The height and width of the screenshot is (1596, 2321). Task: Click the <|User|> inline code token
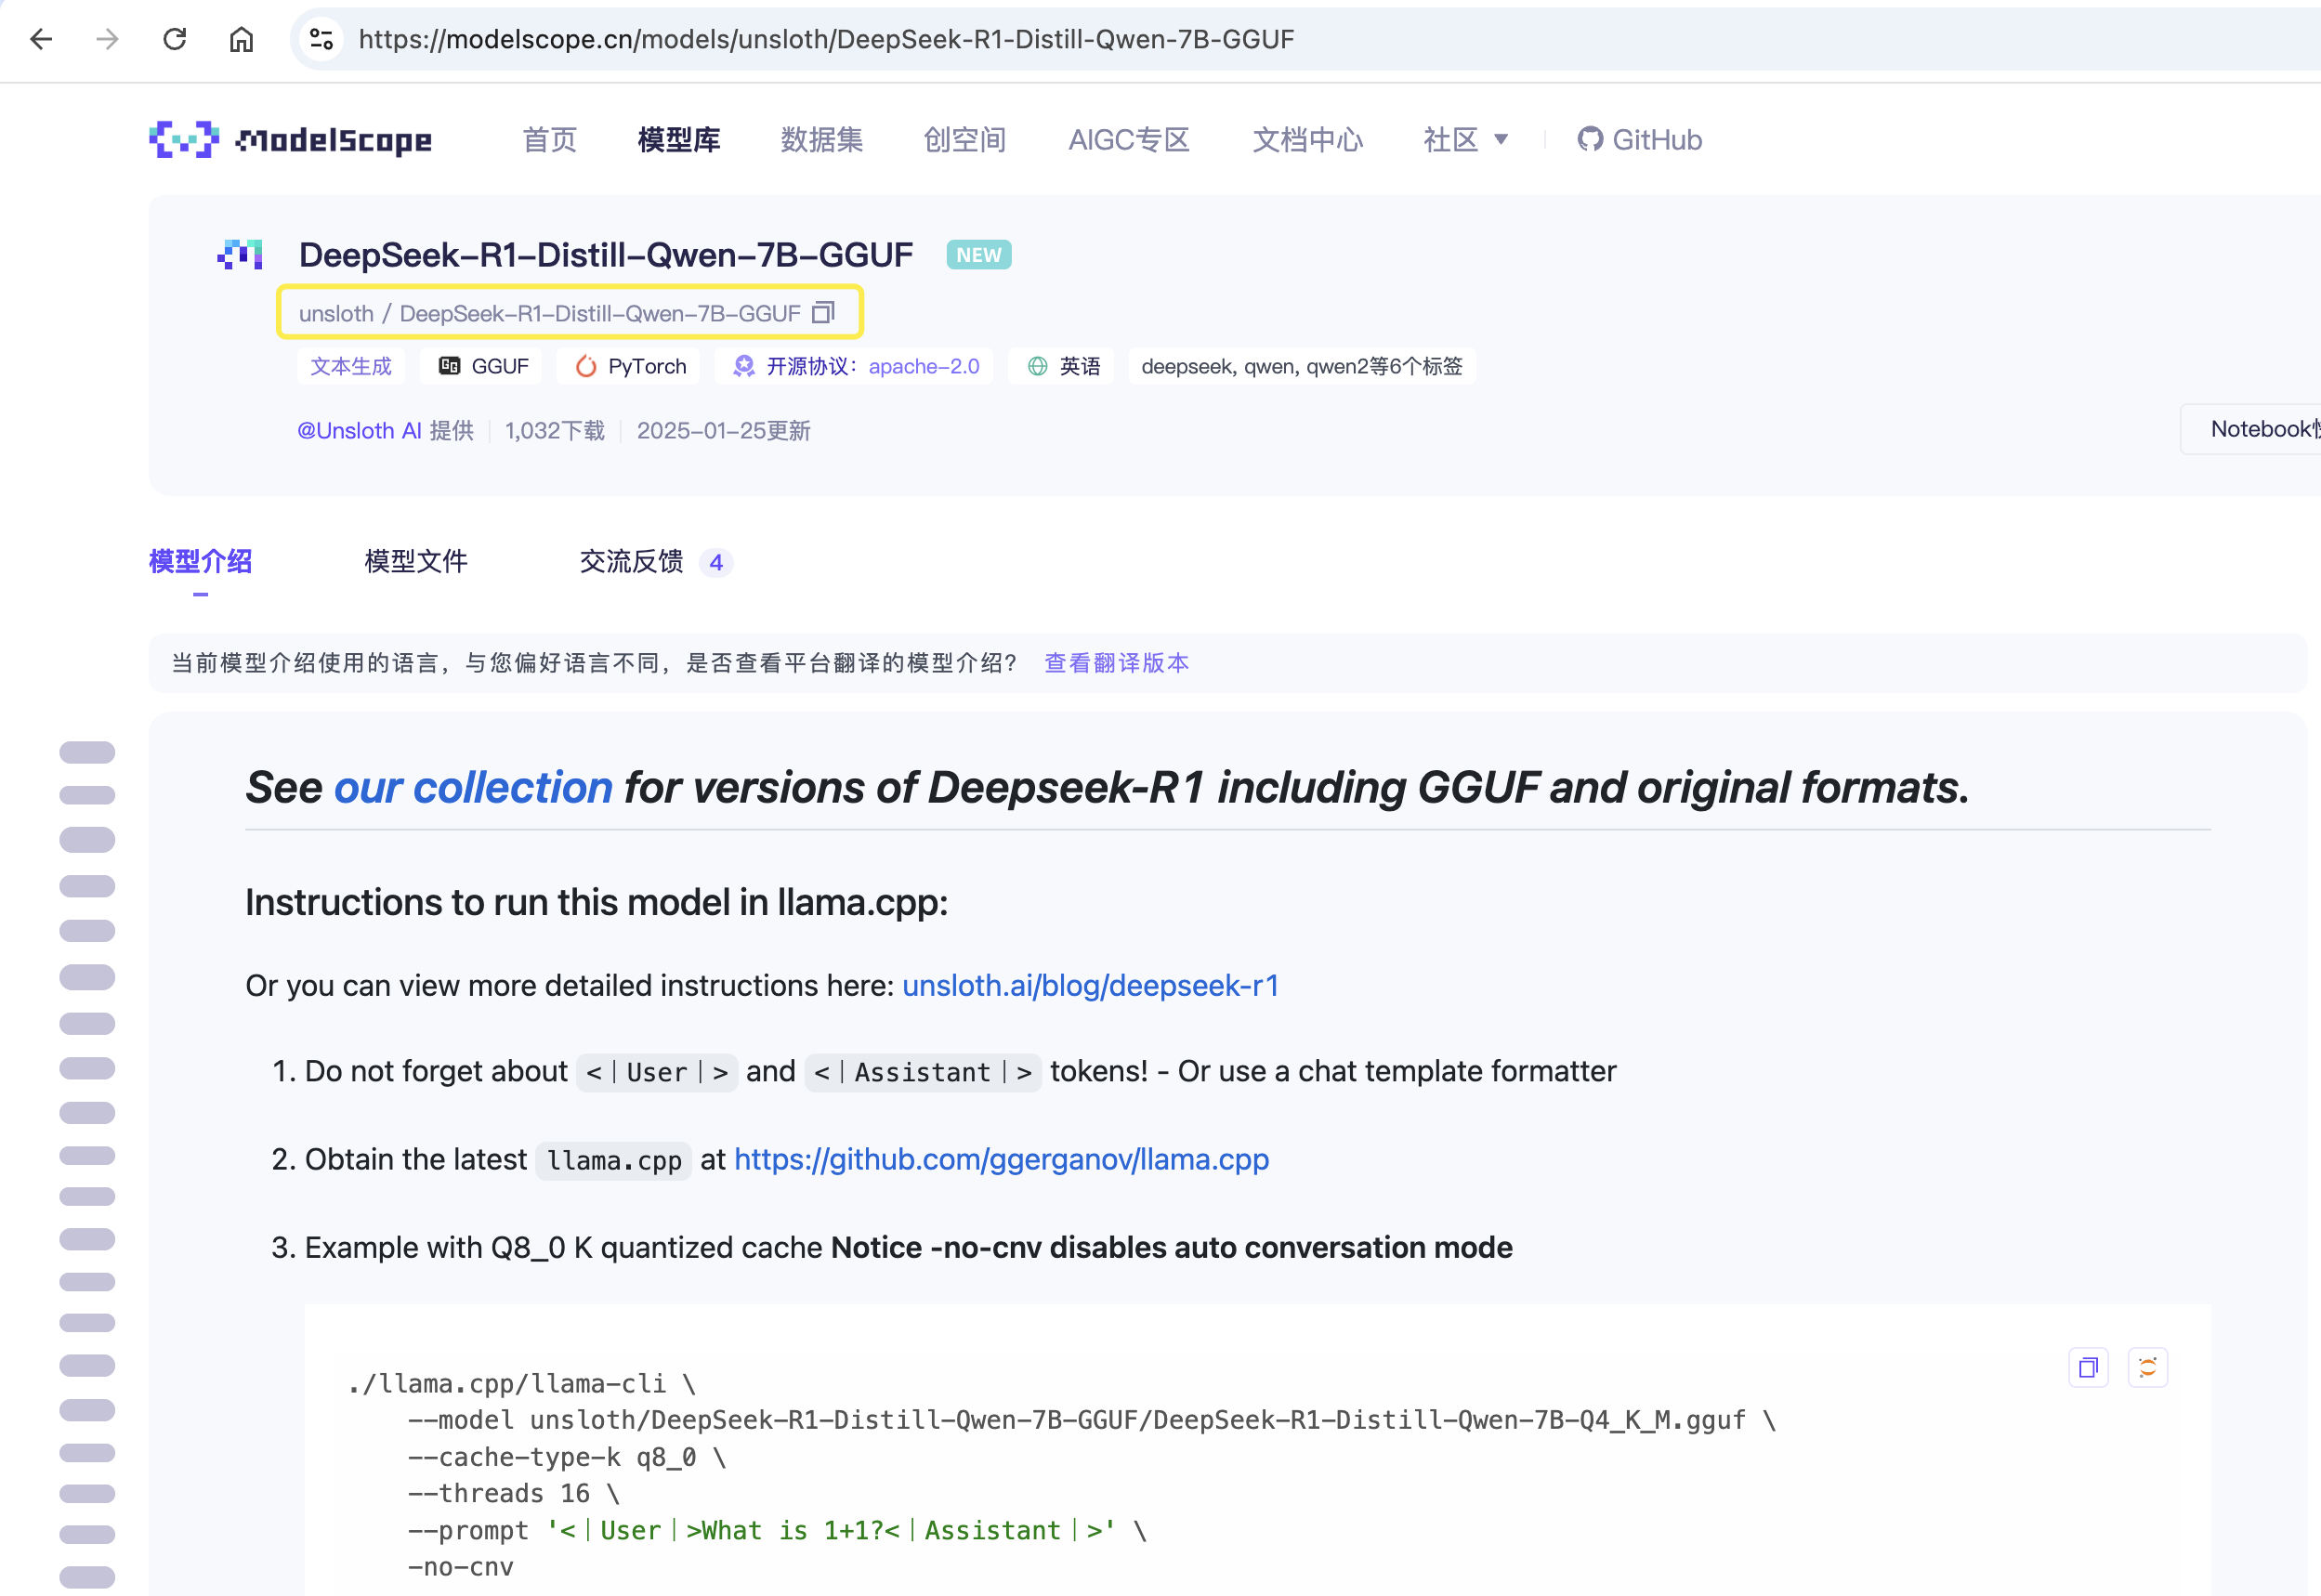[657, 1073]
